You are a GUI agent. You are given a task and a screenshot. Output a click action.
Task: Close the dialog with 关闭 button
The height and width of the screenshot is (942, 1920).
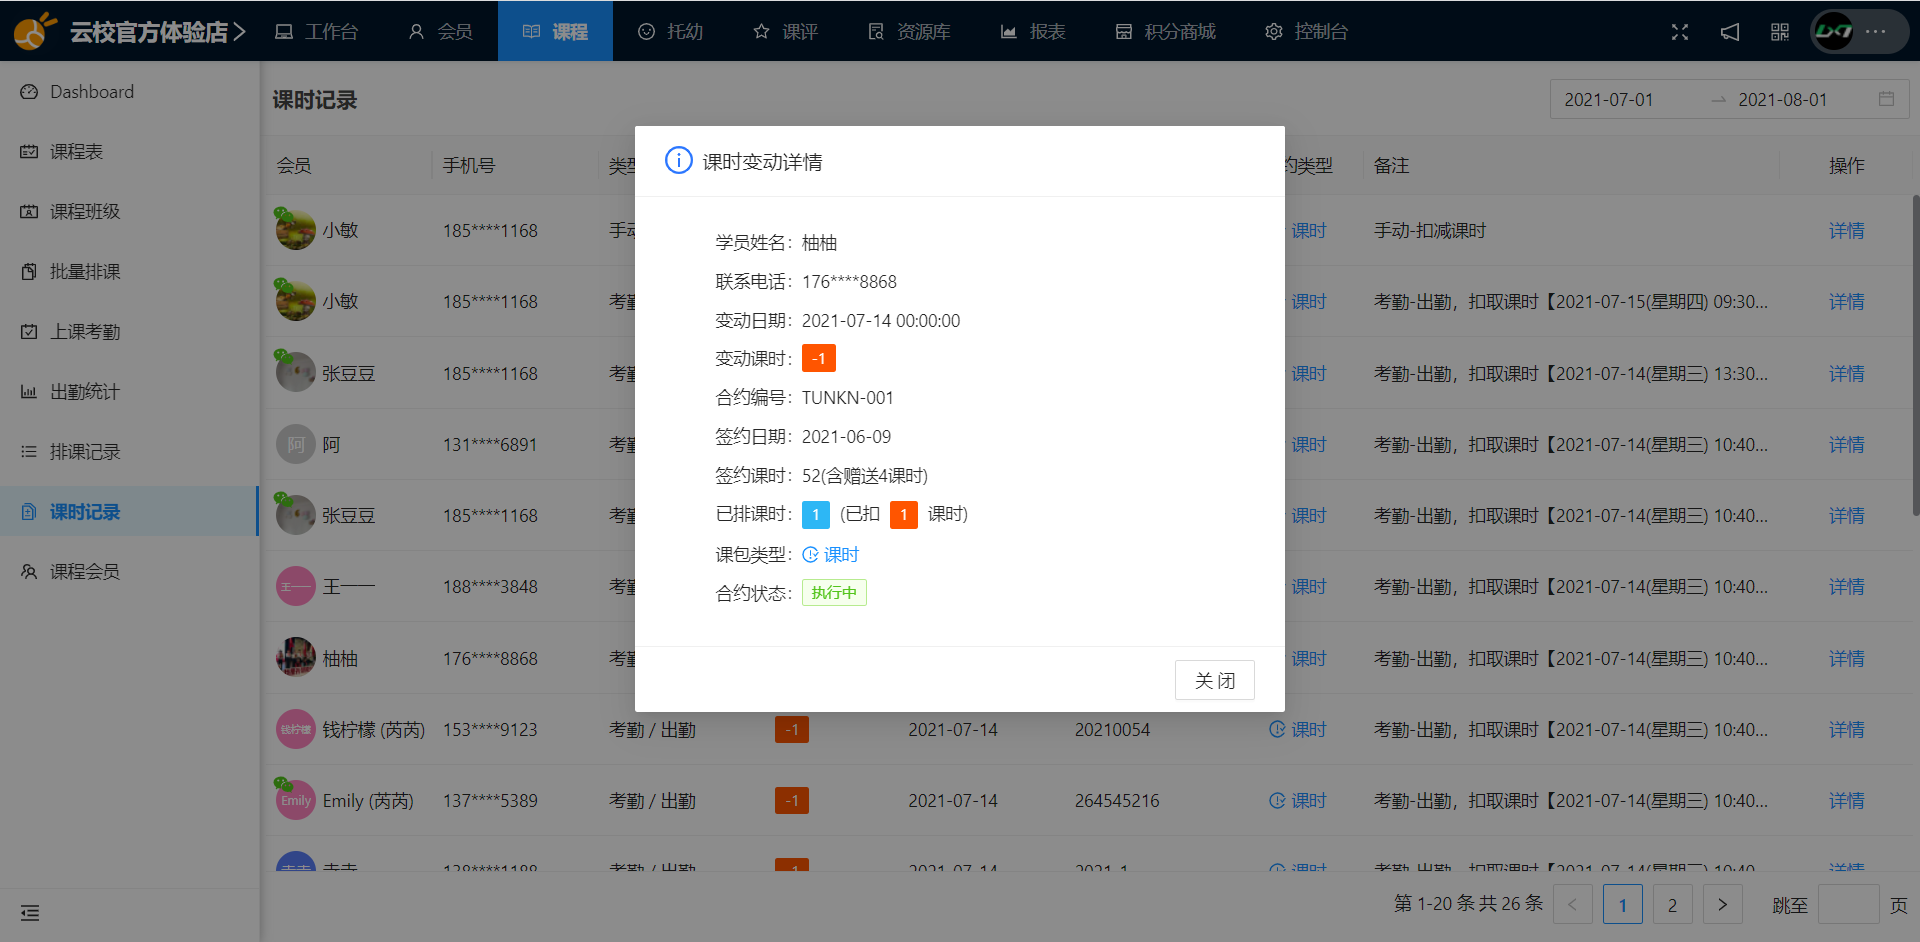pyautogui.click(x=1214, y=680)
